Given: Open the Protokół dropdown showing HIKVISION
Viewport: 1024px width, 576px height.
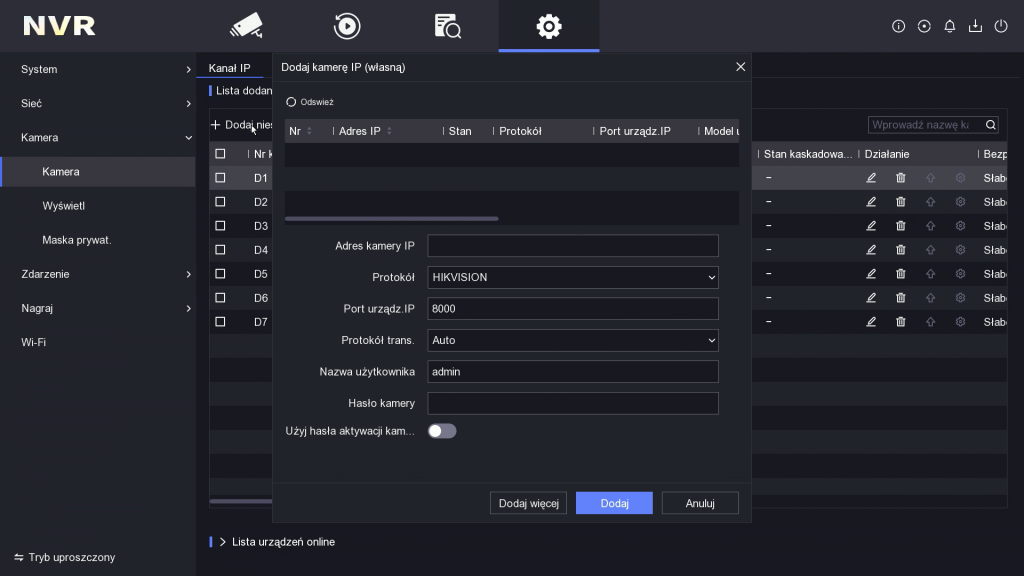Looking at the screenshot, I should pyautogui.click(x=573, y=277).
